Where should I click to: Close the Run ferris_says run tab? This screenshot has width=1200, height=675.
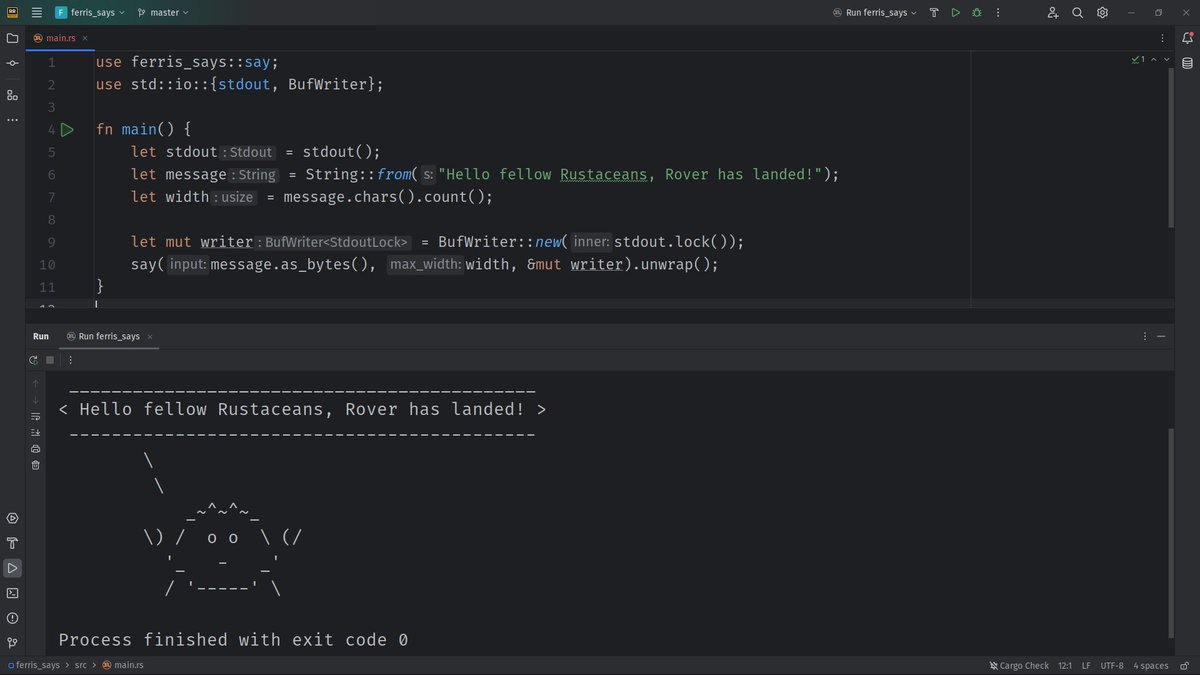(152, 337)
